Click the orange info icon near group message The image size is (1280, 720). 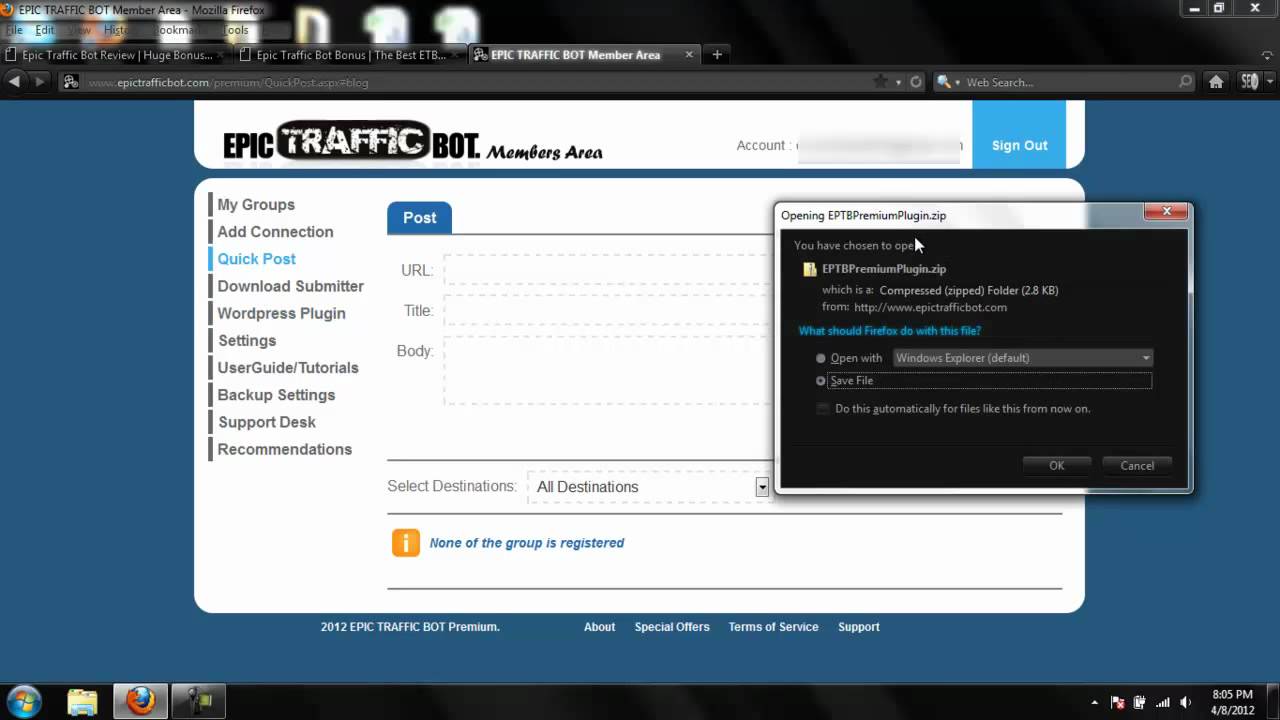pyautogui.click(x=406, y=543)
